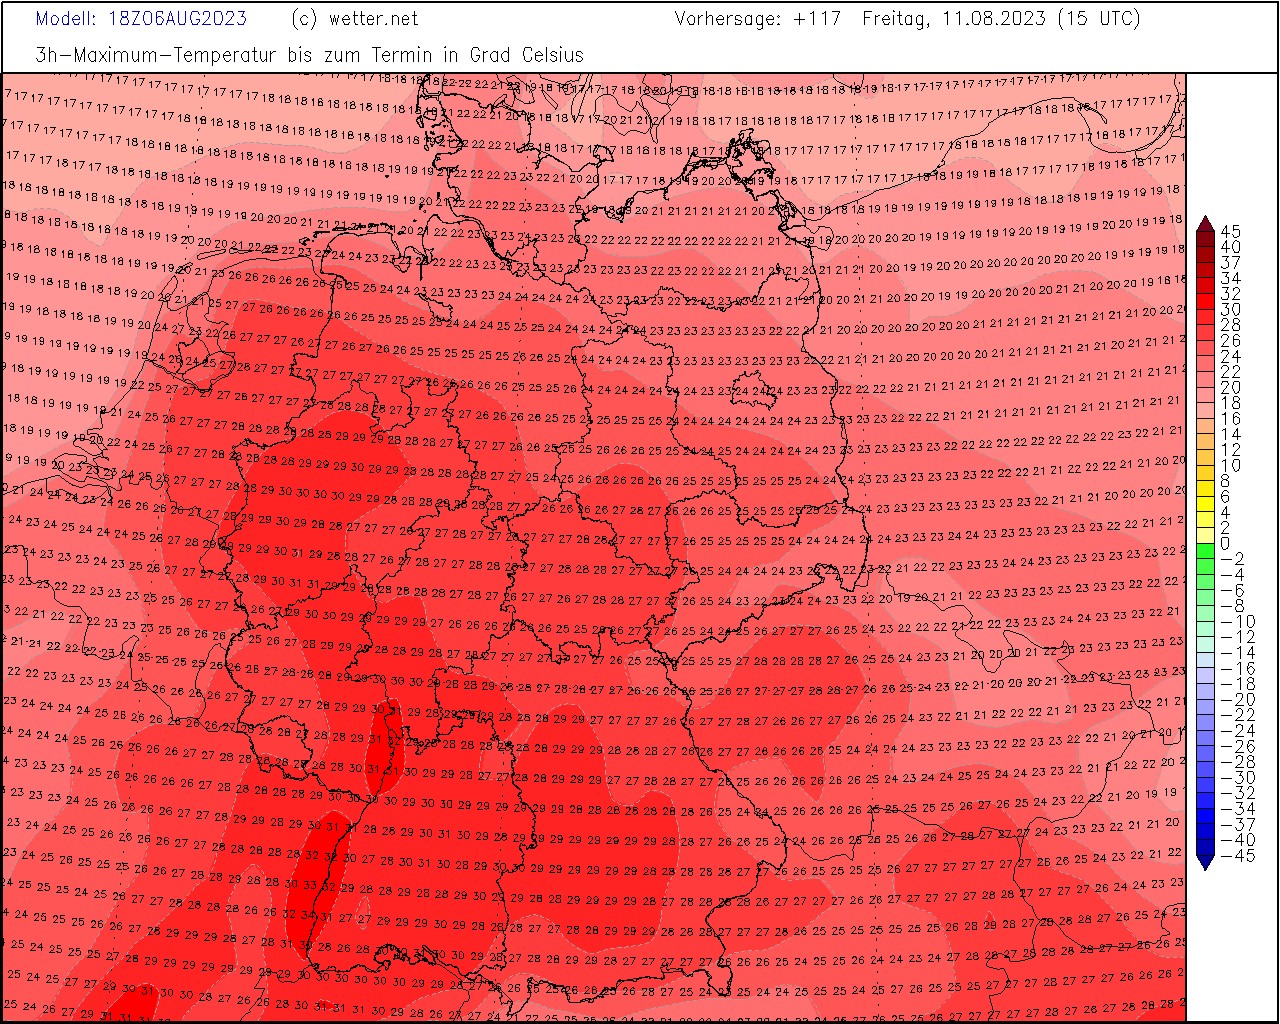
Task: Click the (c) wetter.net copyright text
Action: pos(354,19)
